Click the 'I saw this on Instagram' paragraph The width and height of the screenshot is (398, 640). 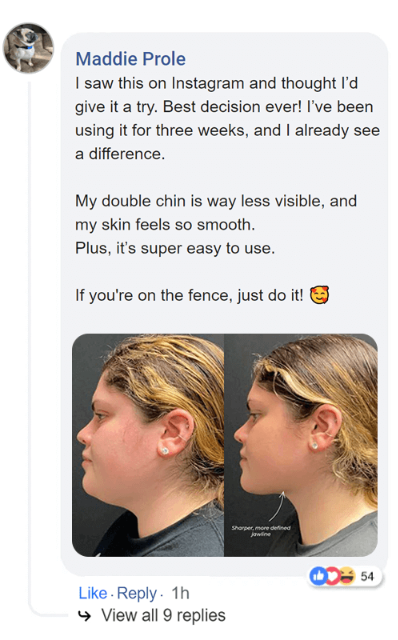(227, 118)
